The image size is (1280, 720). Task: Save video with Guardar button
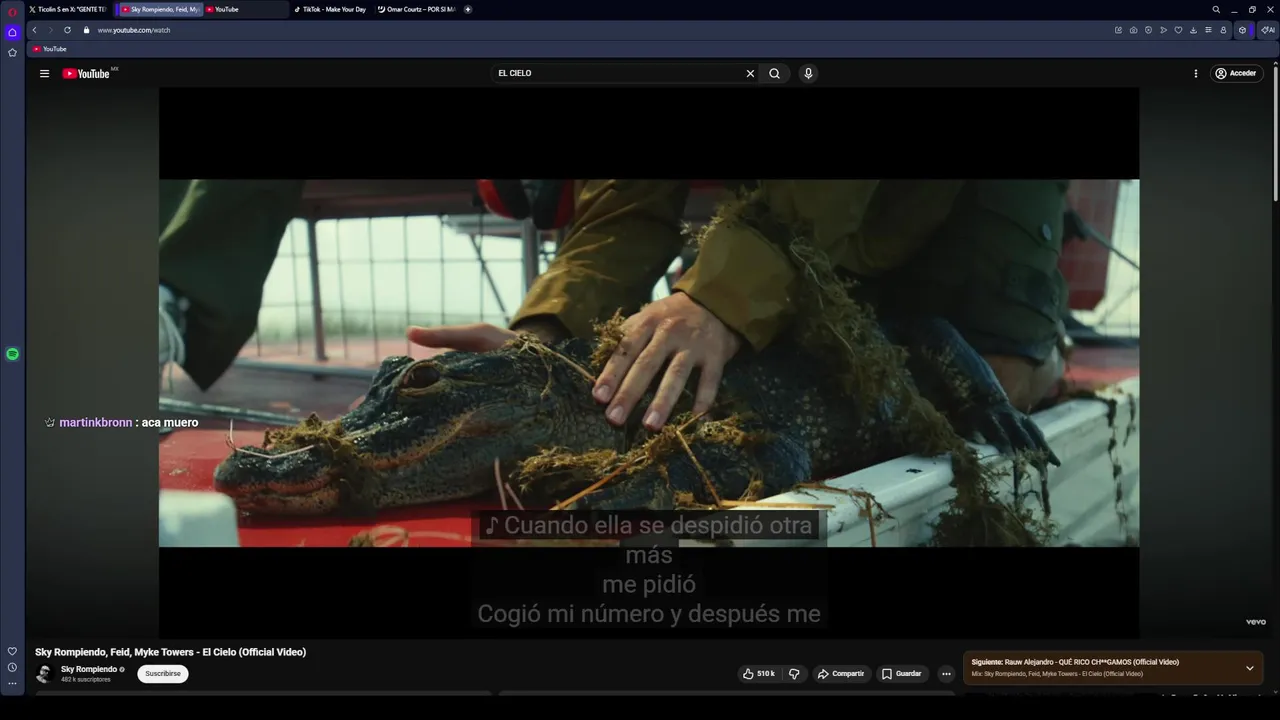(x=901, y=674)
